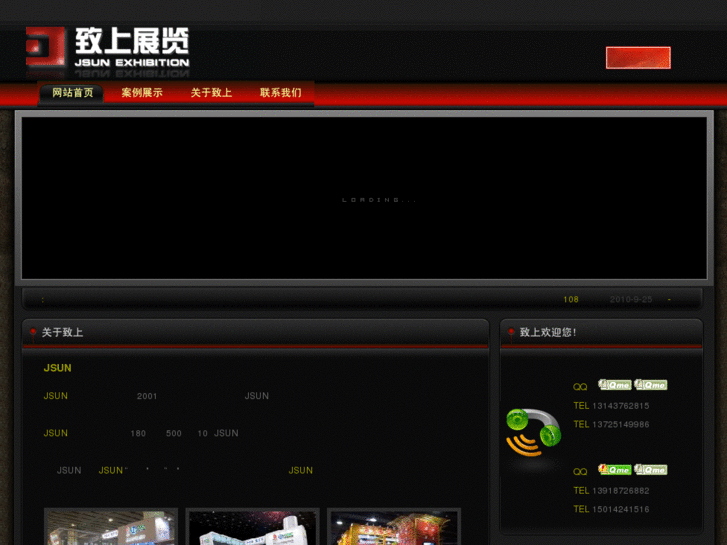Viewport: 727px width, 545px height.
Task: Open the 联系我们 navigation tab
Action: coord(281,93)
